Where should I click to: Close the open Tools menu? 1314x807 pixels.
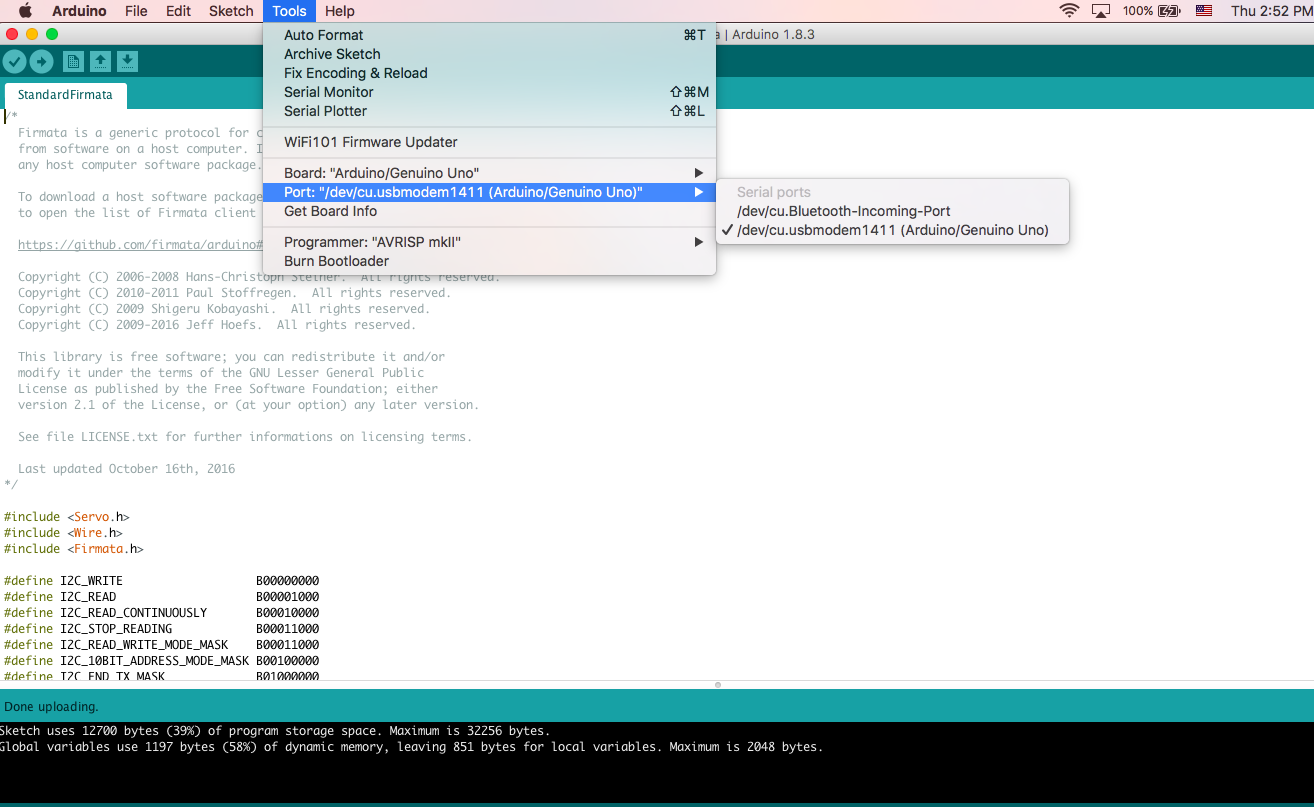(289, 11)
